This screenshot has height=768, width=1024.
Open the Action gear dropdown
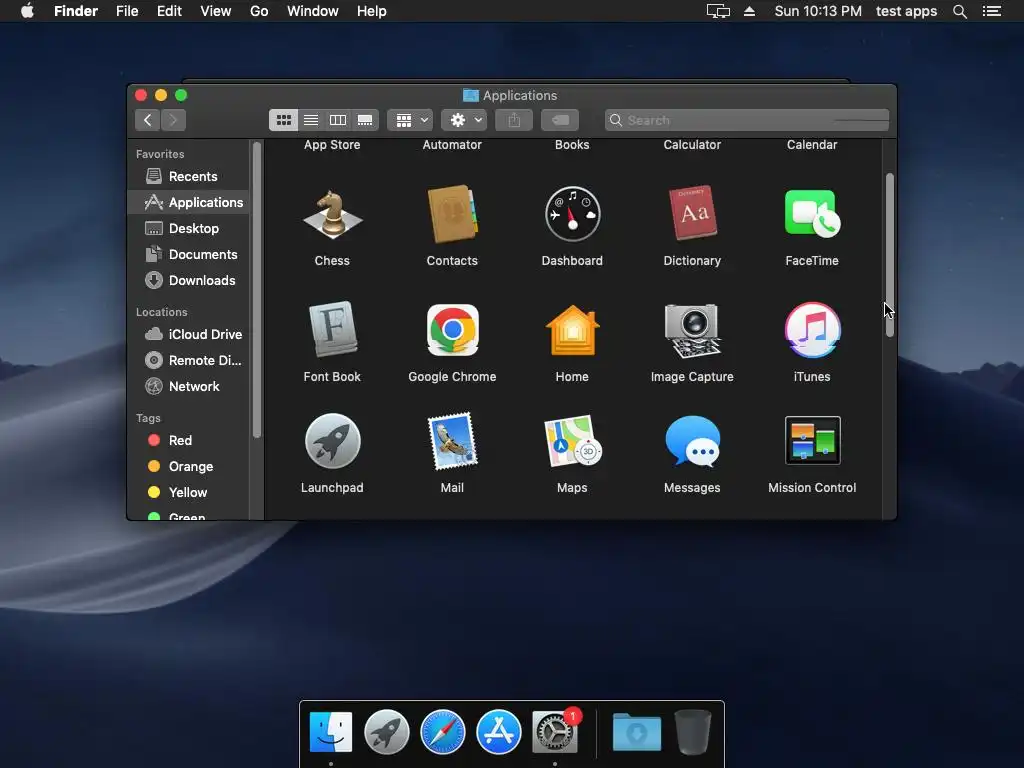tap(464, 120)
